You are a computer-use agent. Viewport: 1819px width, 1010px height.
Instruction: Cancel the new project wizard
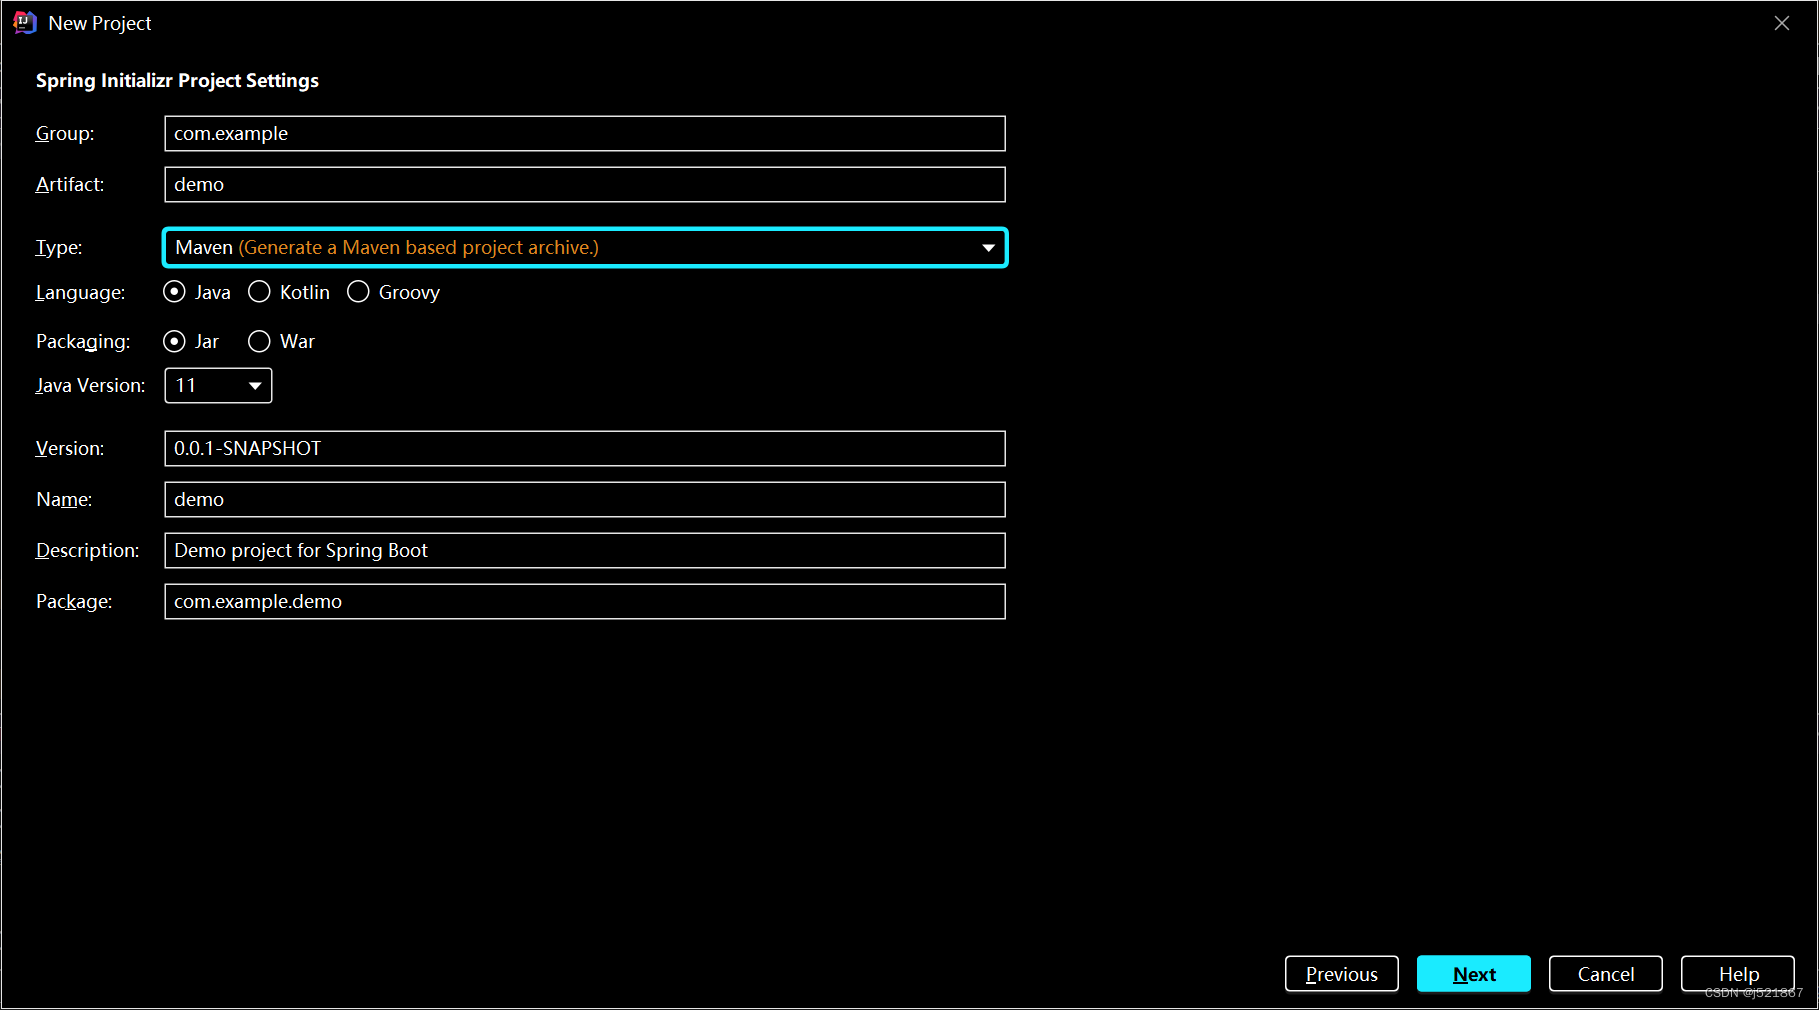pyautogui.click(x=1605, y=974)
